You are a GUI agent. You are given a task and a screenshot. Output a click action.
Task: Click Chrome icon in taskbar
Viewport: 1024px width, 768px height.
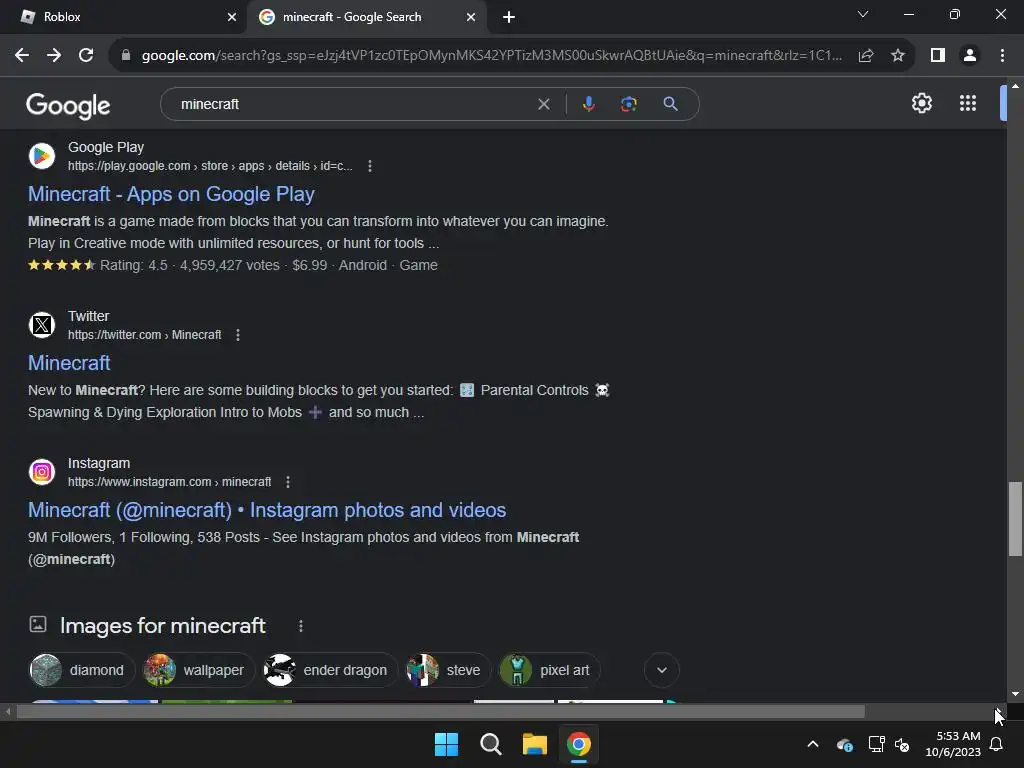579,744
